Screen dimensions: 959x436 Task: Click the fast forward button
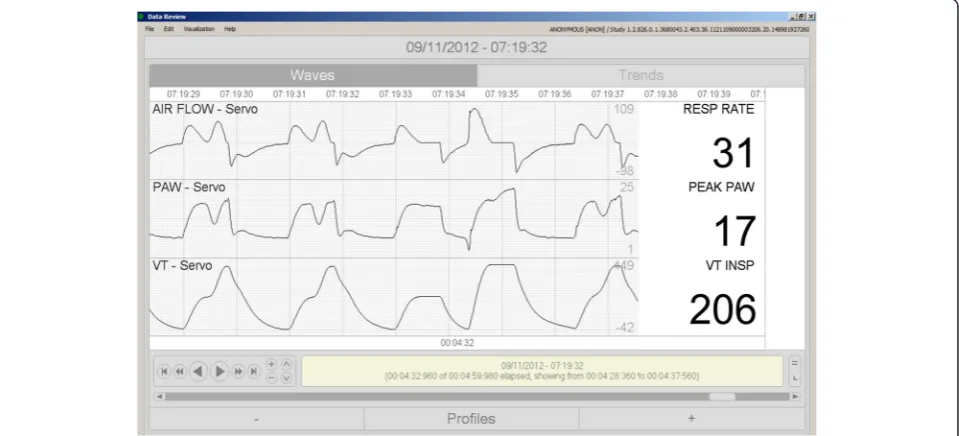(239, 371)
